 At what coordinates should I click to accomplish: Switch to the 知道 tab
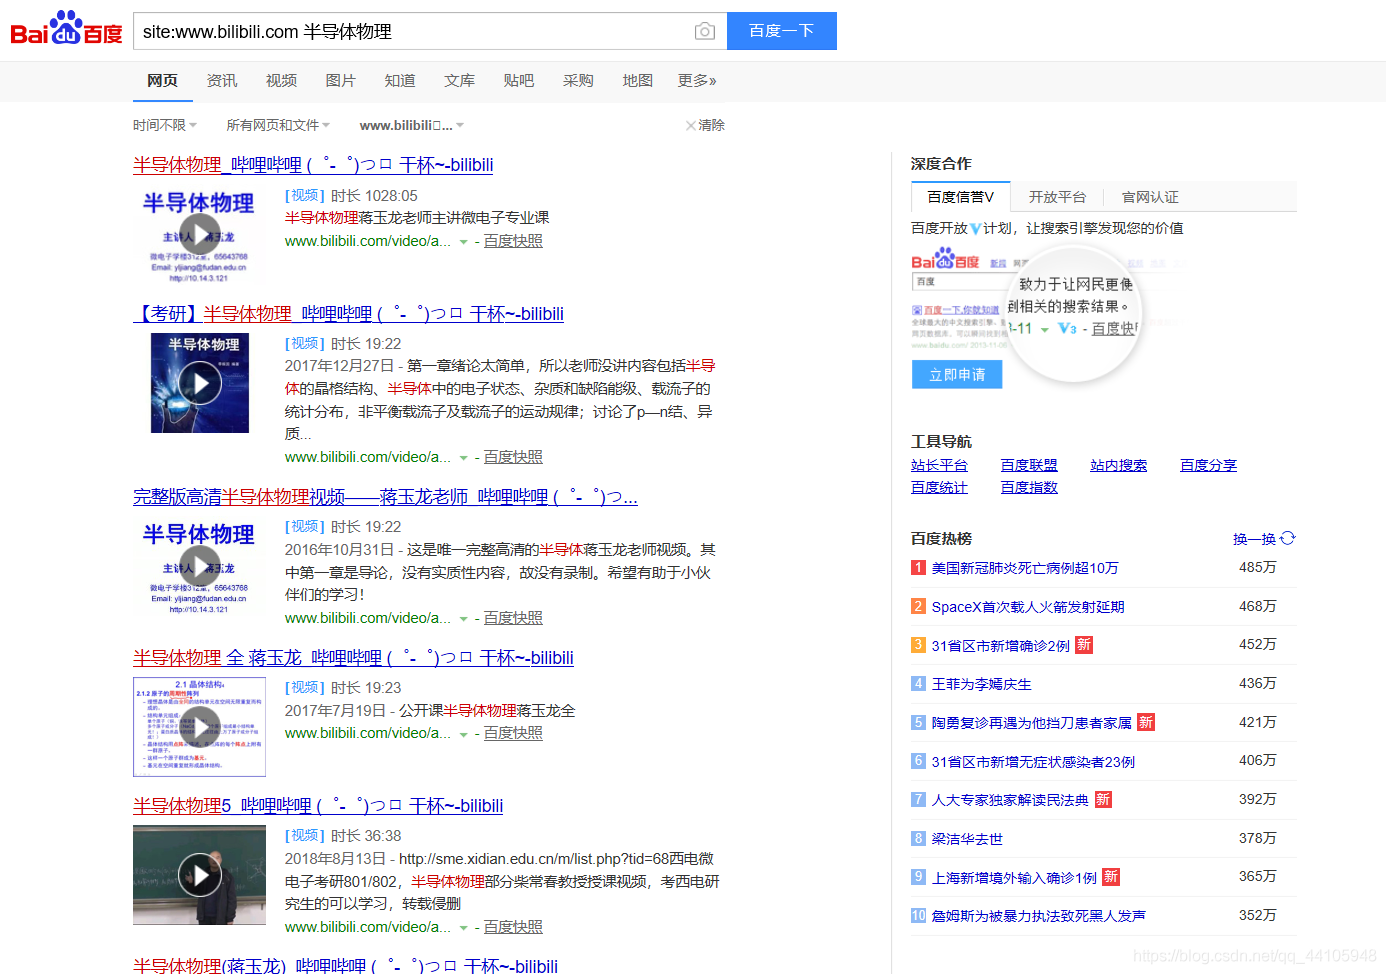coord(400,80)
